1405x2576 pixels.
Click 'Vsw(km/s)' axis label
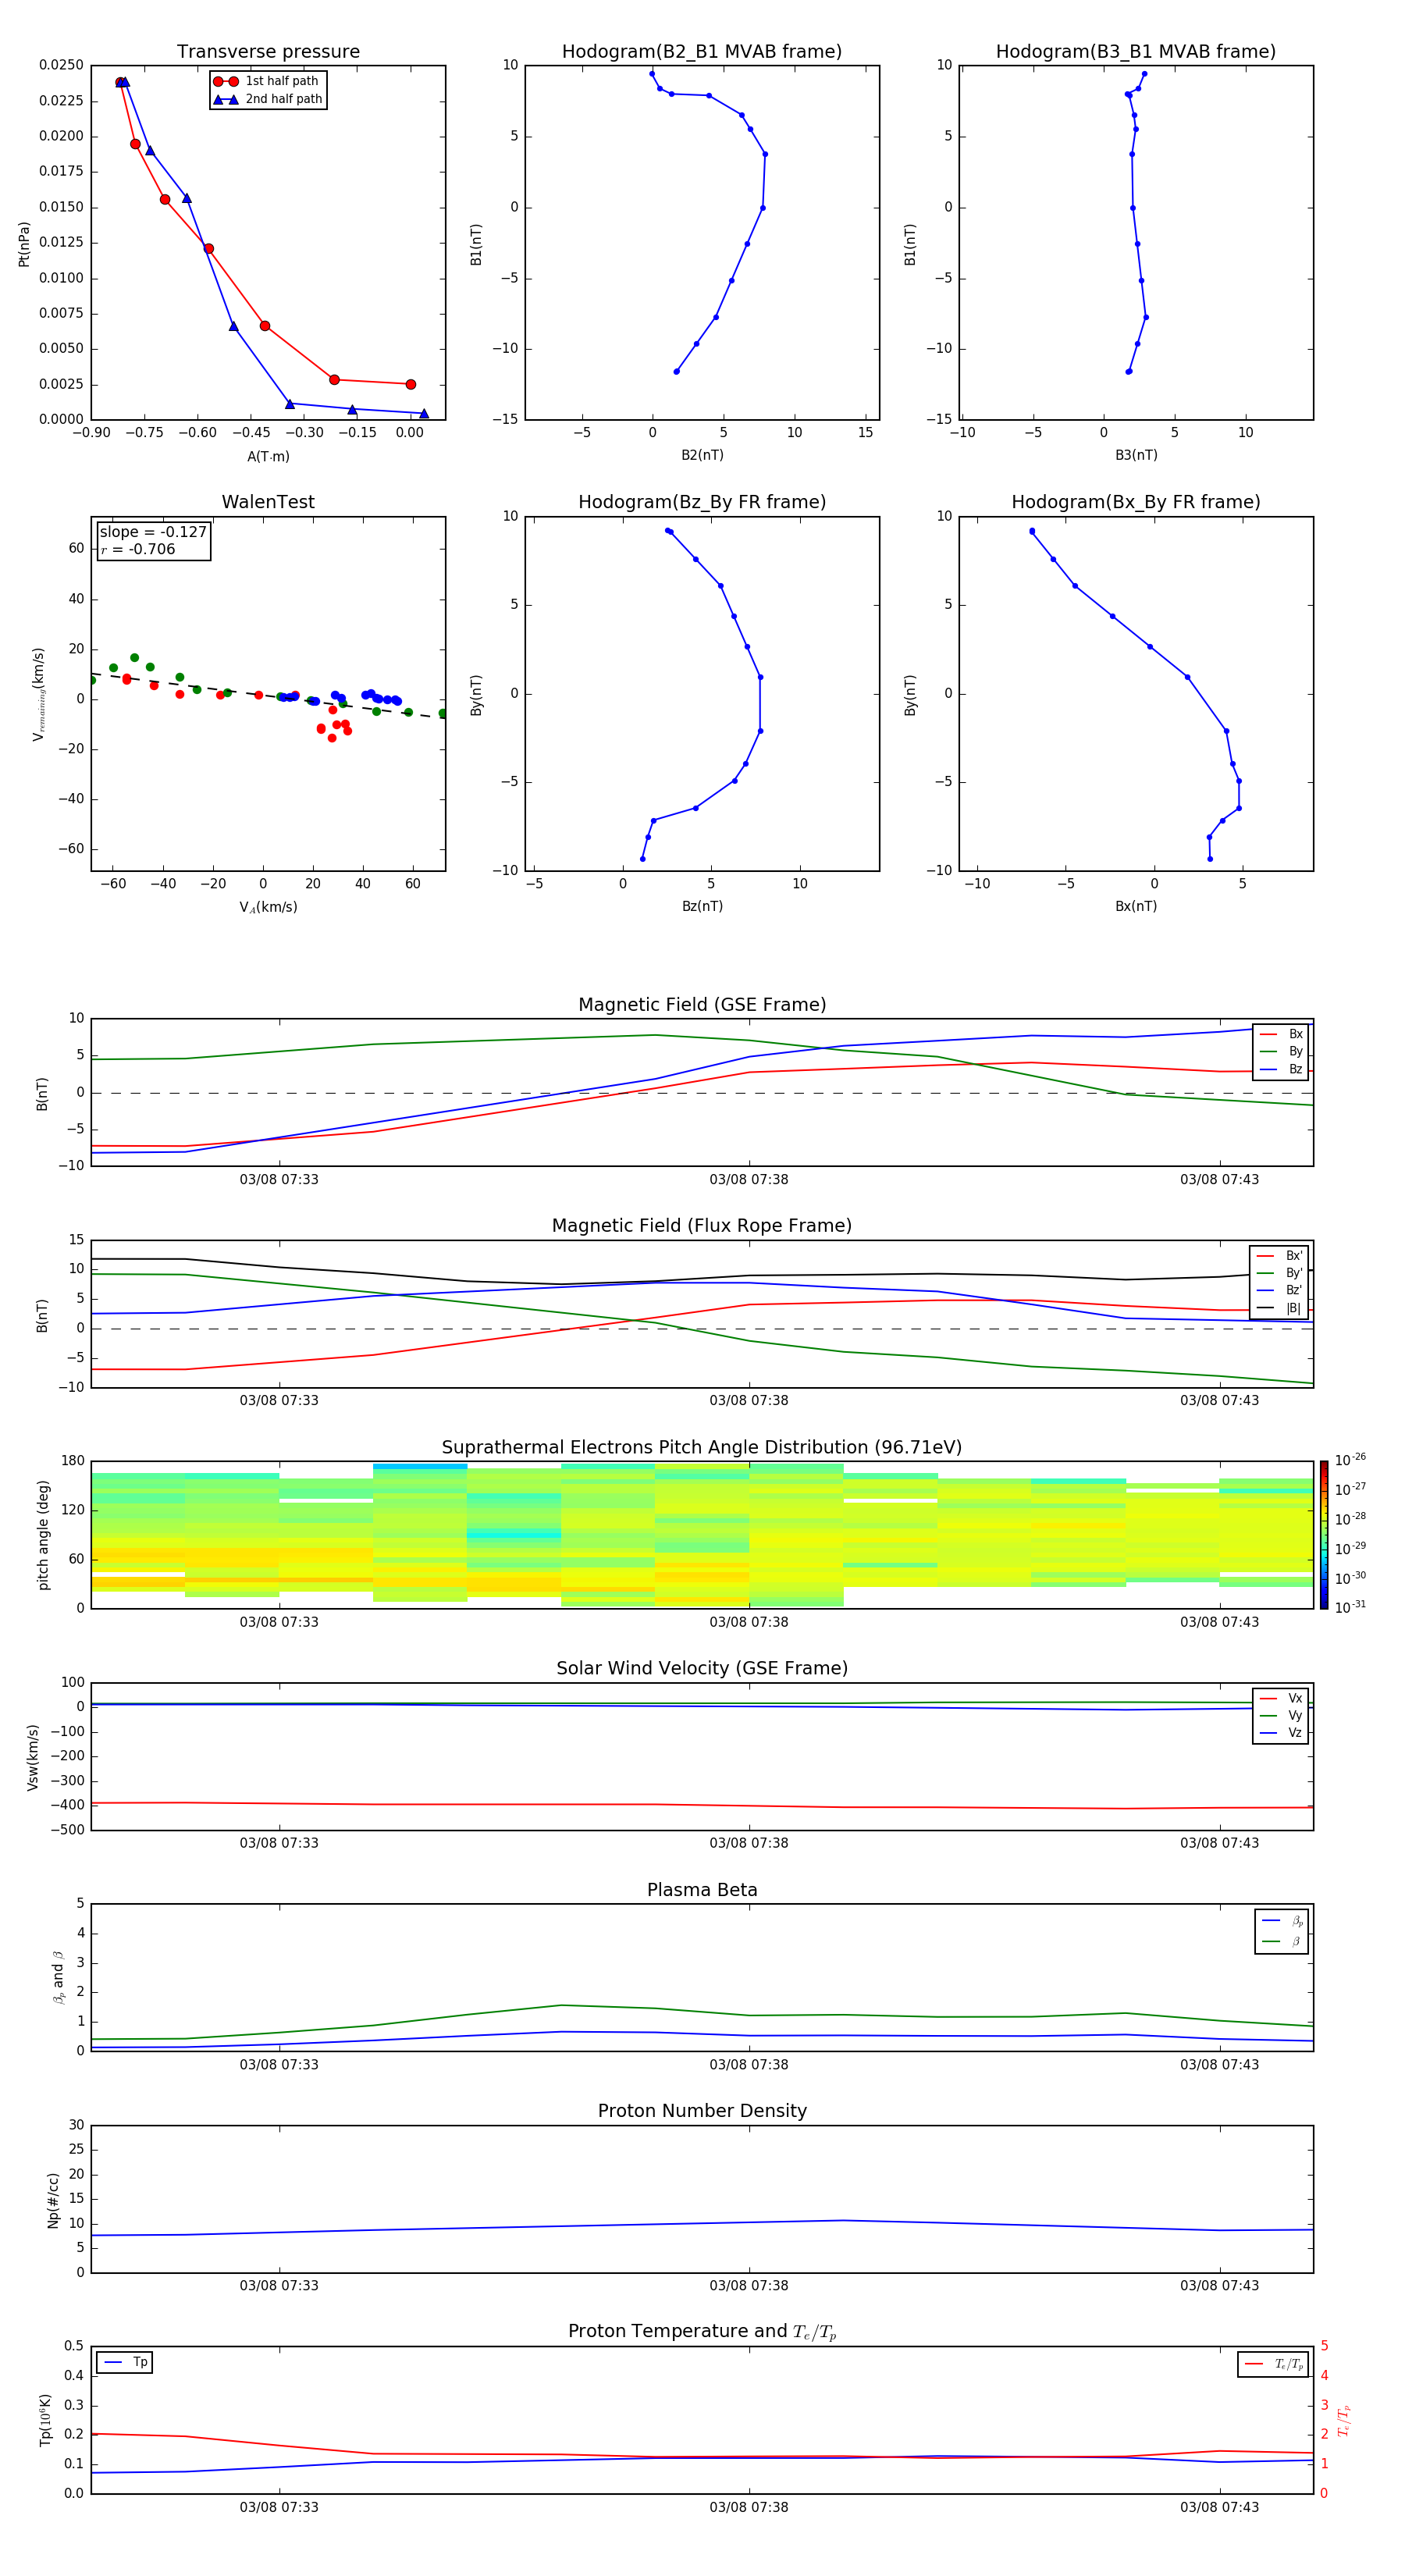[x=33, y=1757]
